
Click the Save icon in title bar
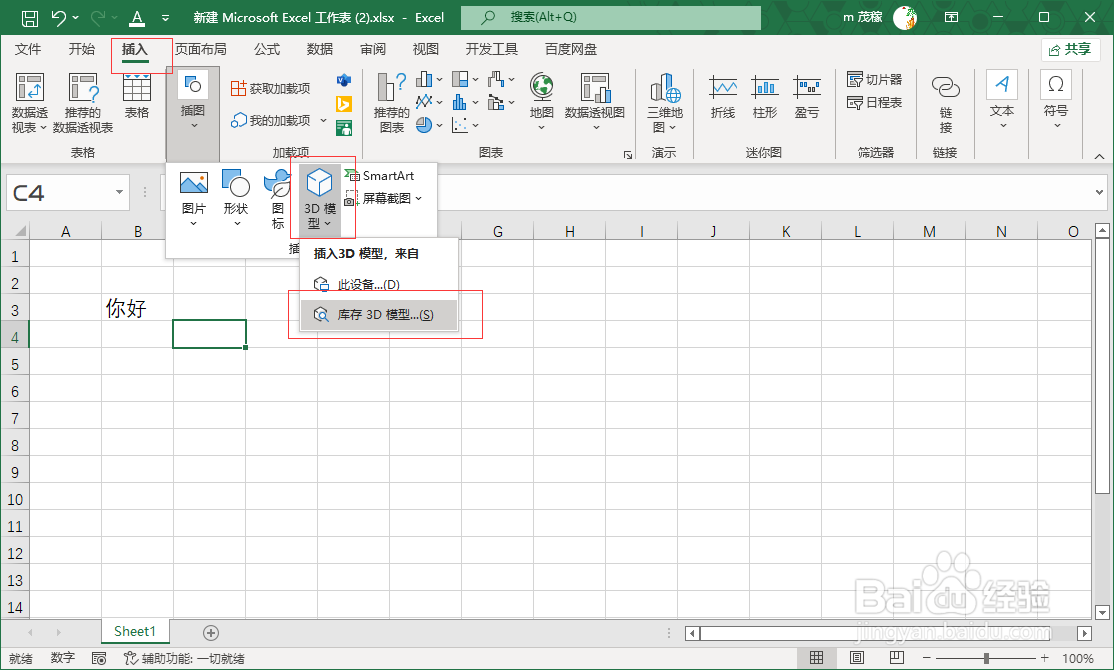pyautogui.click(x=29, y=18)
